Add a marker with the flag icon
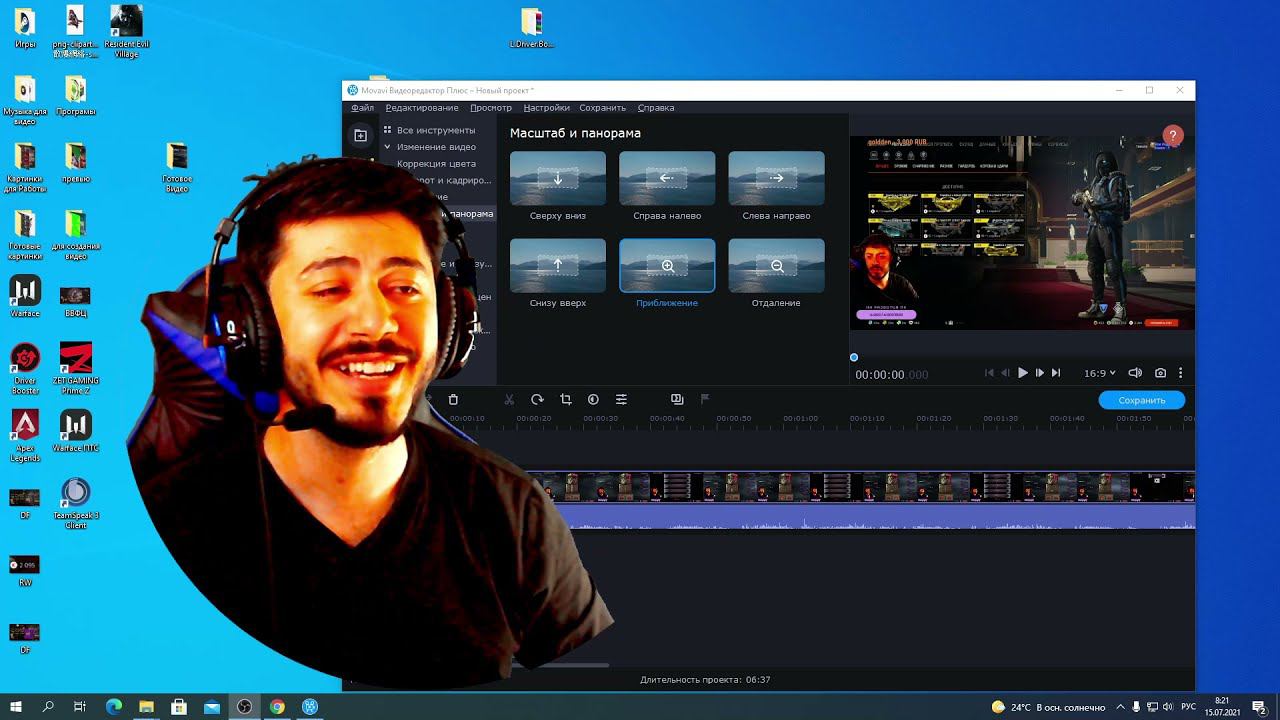 click(705, 399)
